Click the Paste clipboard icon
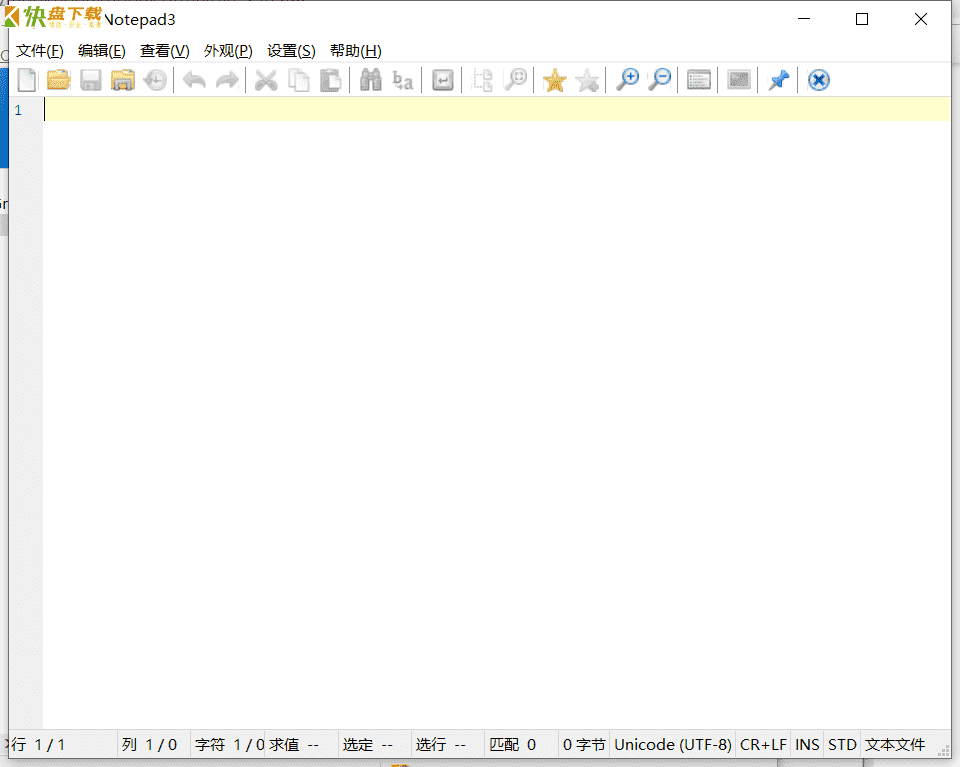 click(331, 80)
